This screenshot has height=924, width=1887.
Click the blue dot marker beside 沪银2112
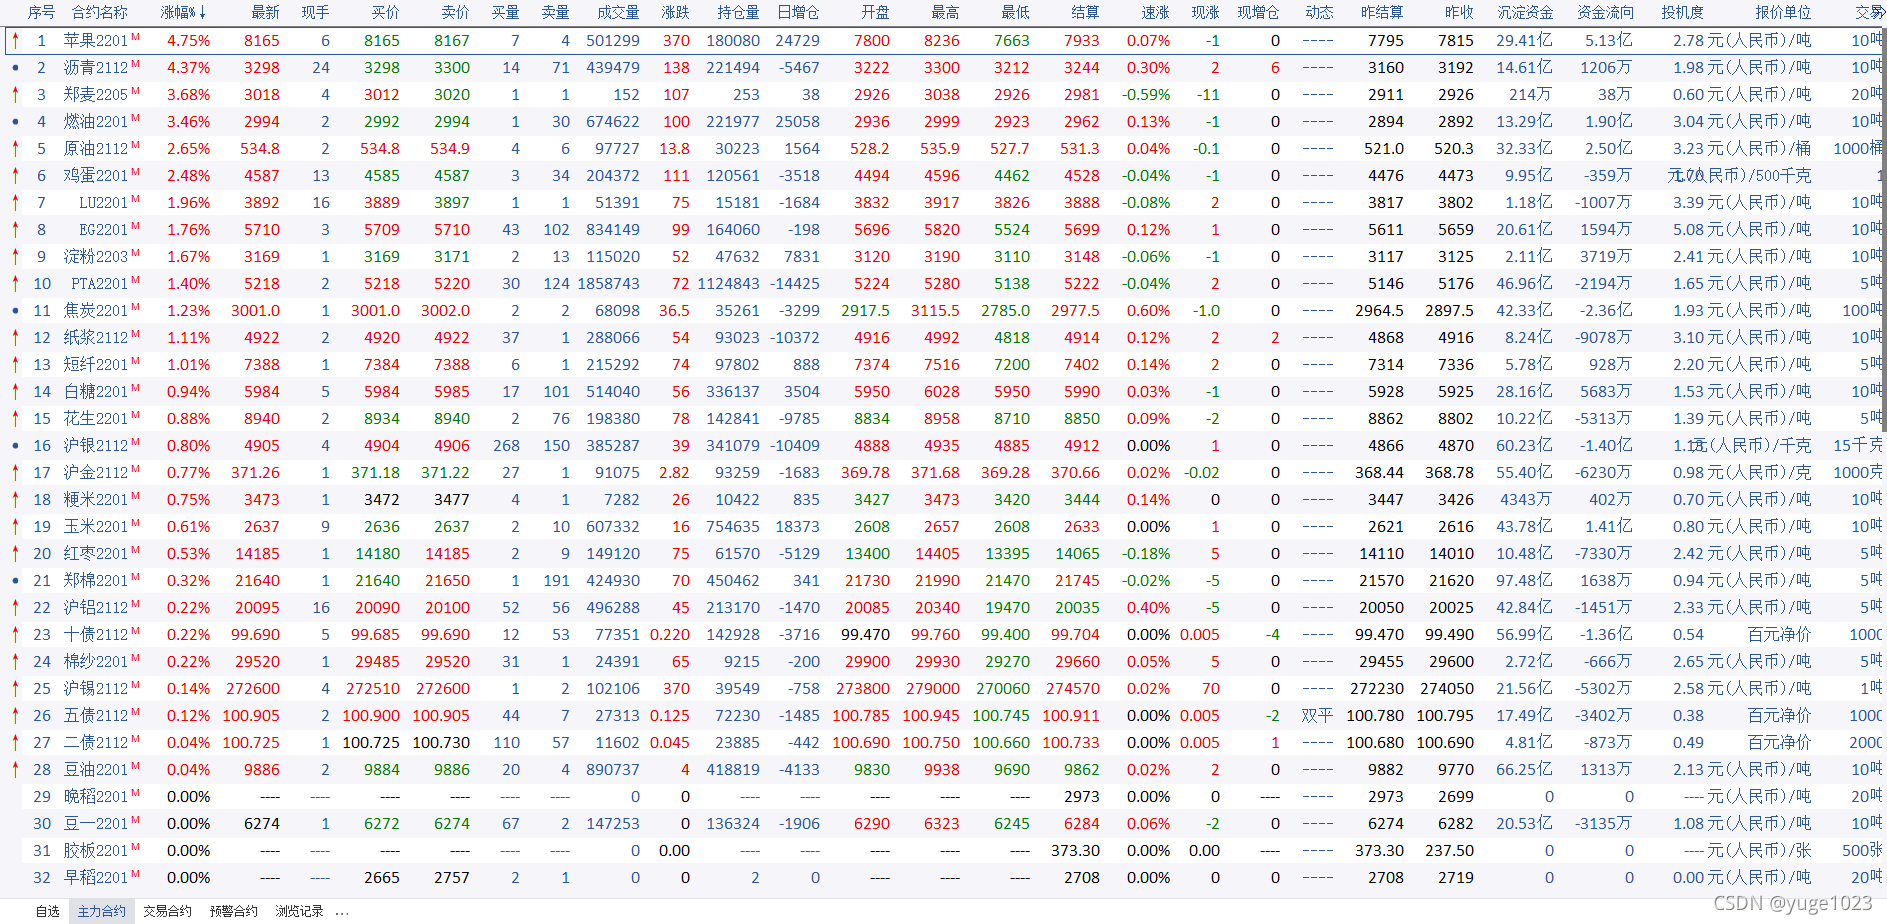(15, 445)
